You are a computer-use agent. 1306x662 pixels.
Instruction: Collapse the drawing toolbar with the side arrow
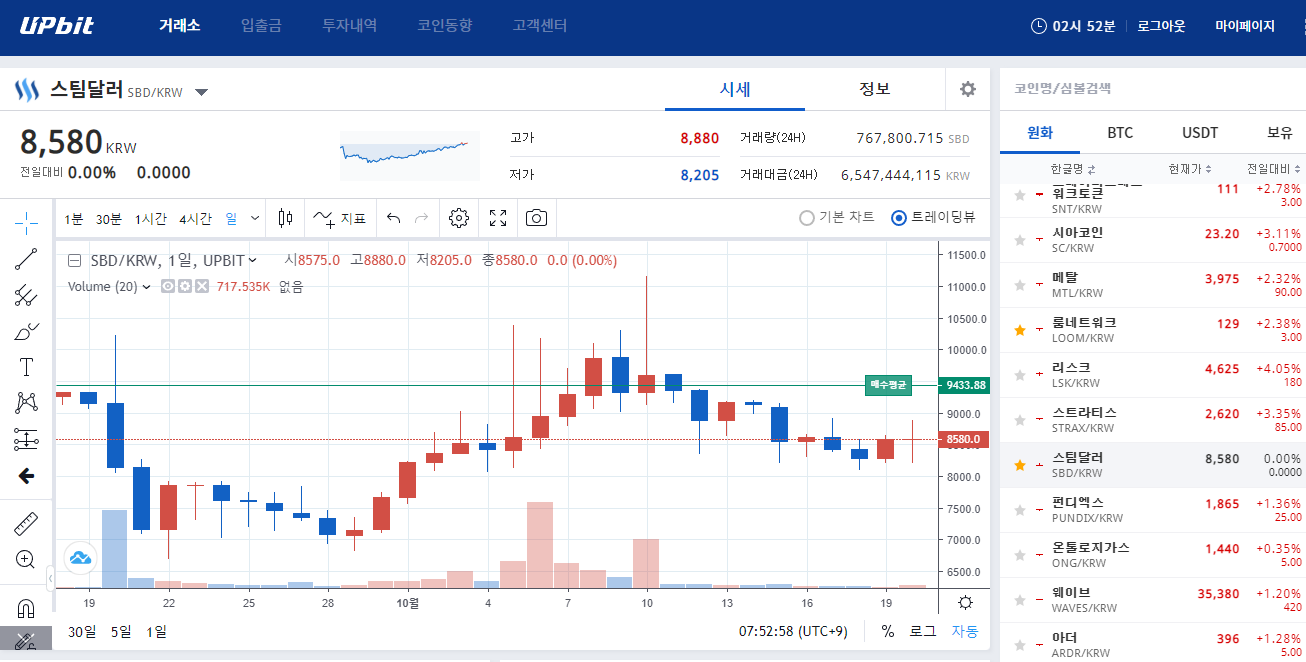(x=51, y=577)
